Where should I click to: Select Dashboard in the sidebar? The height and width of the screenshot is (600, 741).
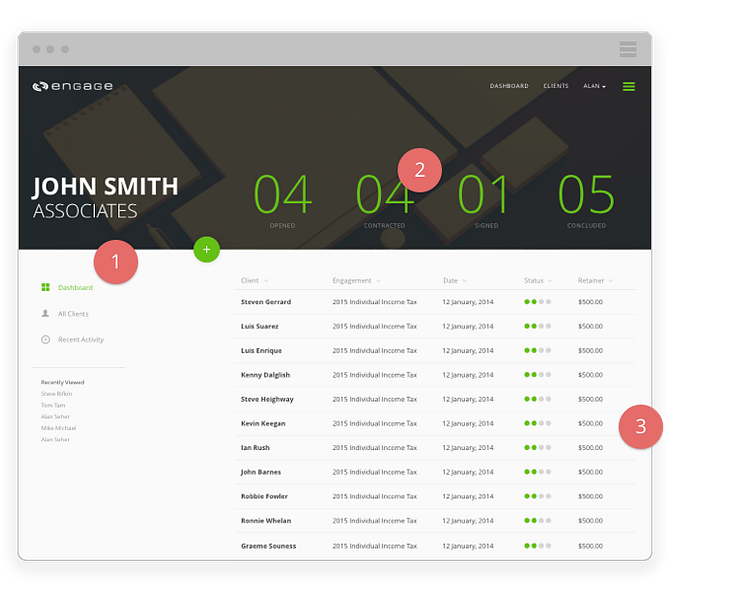click(x=75, y=287)
